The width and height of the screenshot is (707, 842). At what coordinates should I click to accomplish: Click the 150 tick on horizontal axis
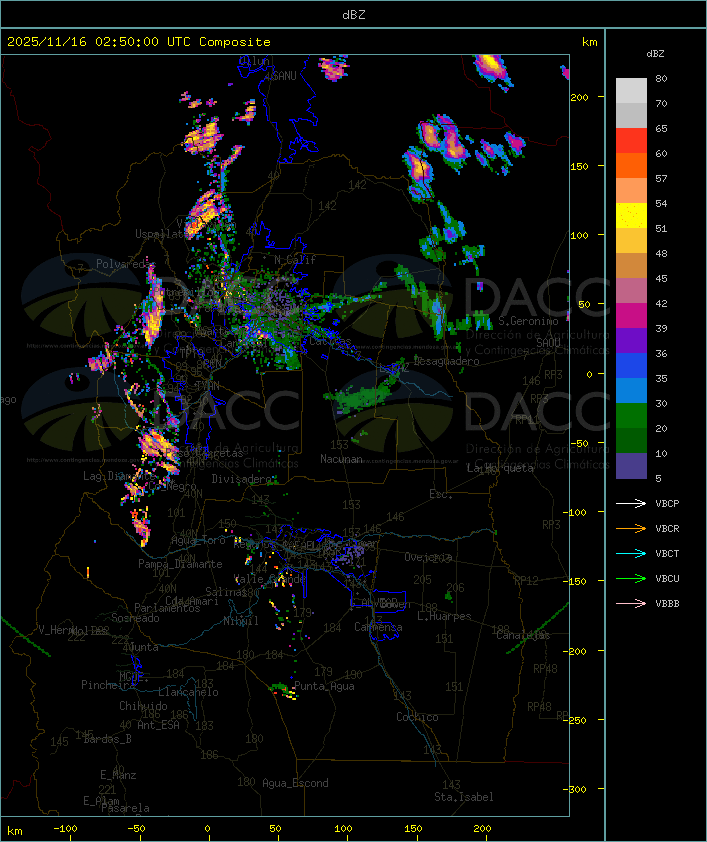pyautogui.click(x=413, y=829)
